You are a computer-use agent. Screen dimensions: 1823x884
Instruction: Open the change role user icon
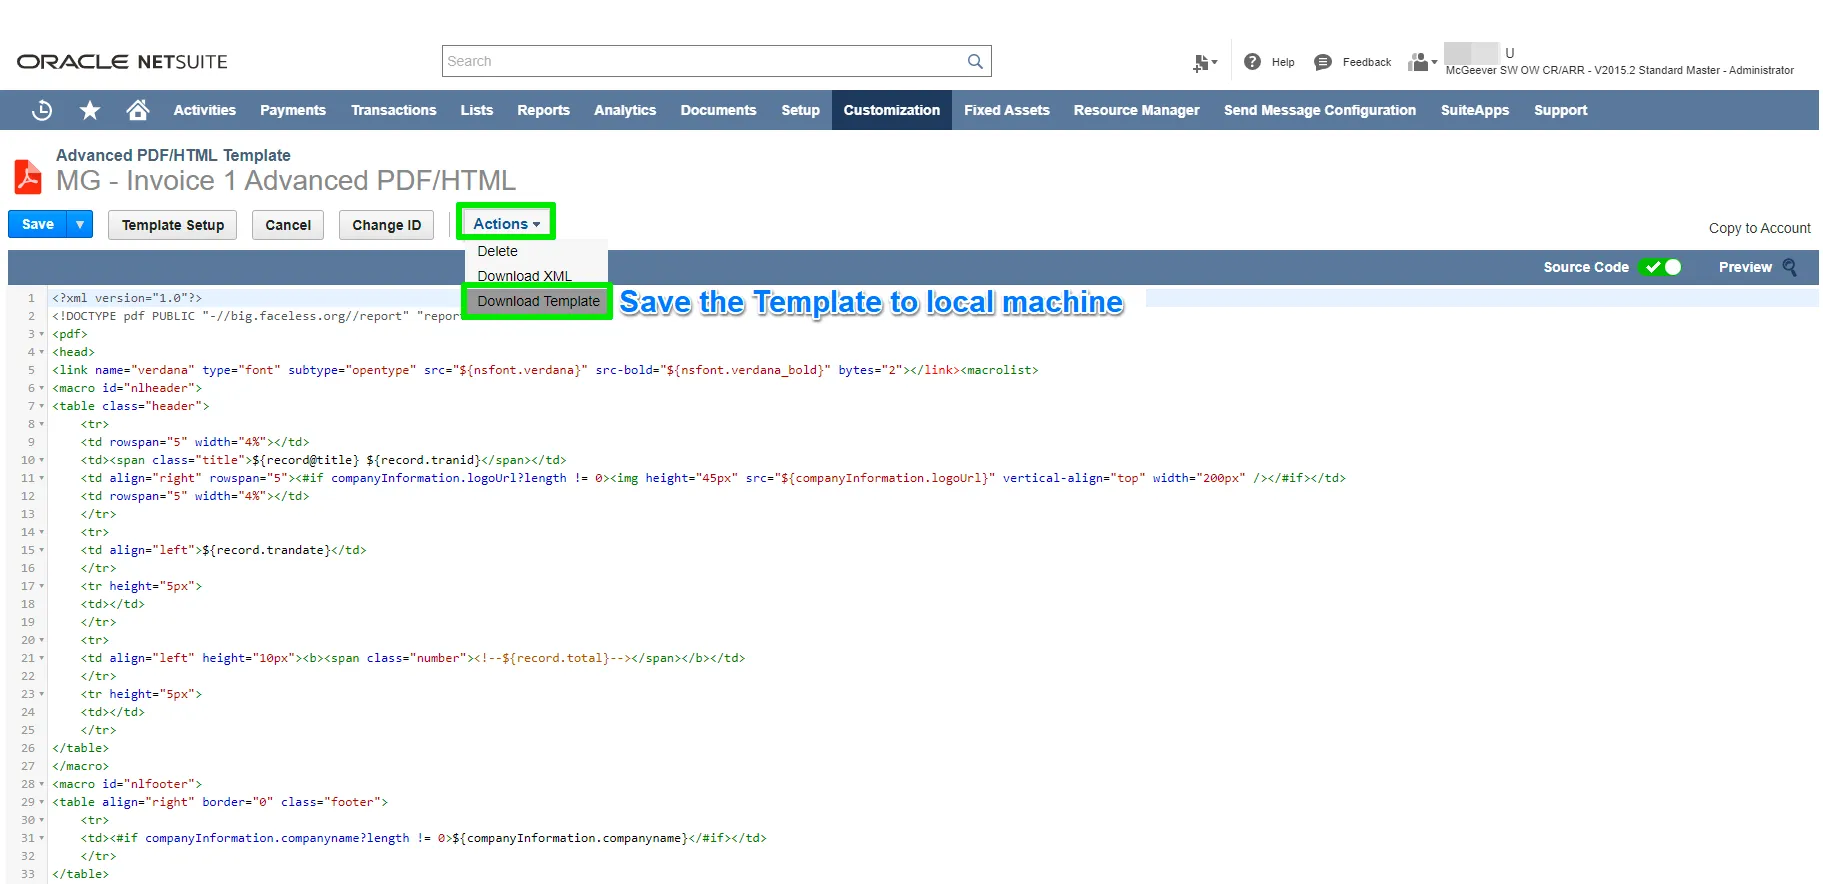point(1421,62)
